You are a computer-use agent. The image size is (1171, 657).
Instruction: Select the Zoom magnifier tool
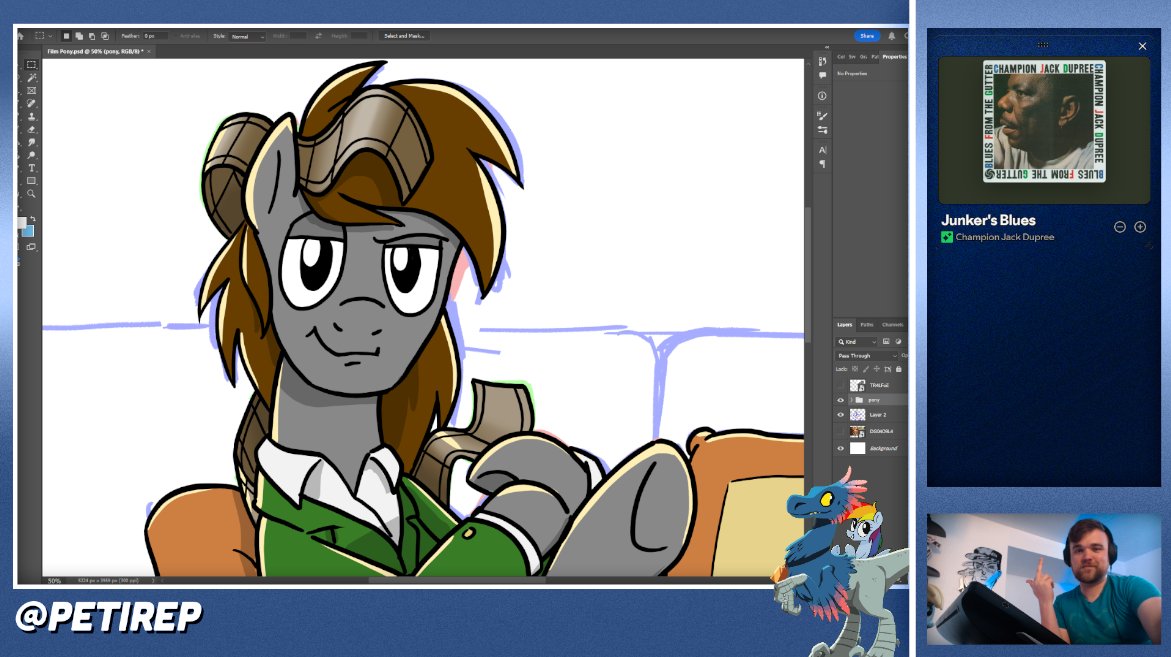click(x=31, y=193)
